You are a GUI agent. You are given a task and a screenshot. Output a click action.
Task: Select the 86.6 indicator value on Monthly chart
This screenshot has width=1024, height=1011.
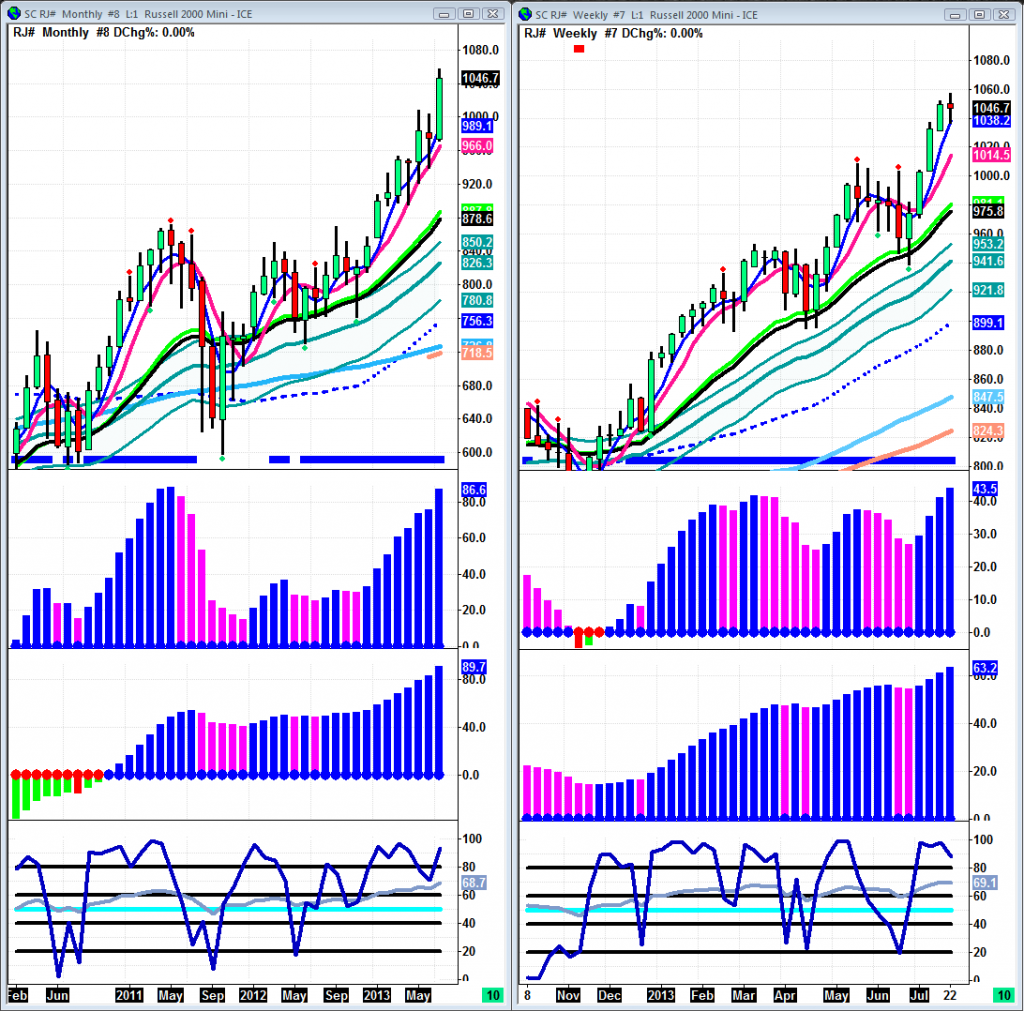click(474, 490)
